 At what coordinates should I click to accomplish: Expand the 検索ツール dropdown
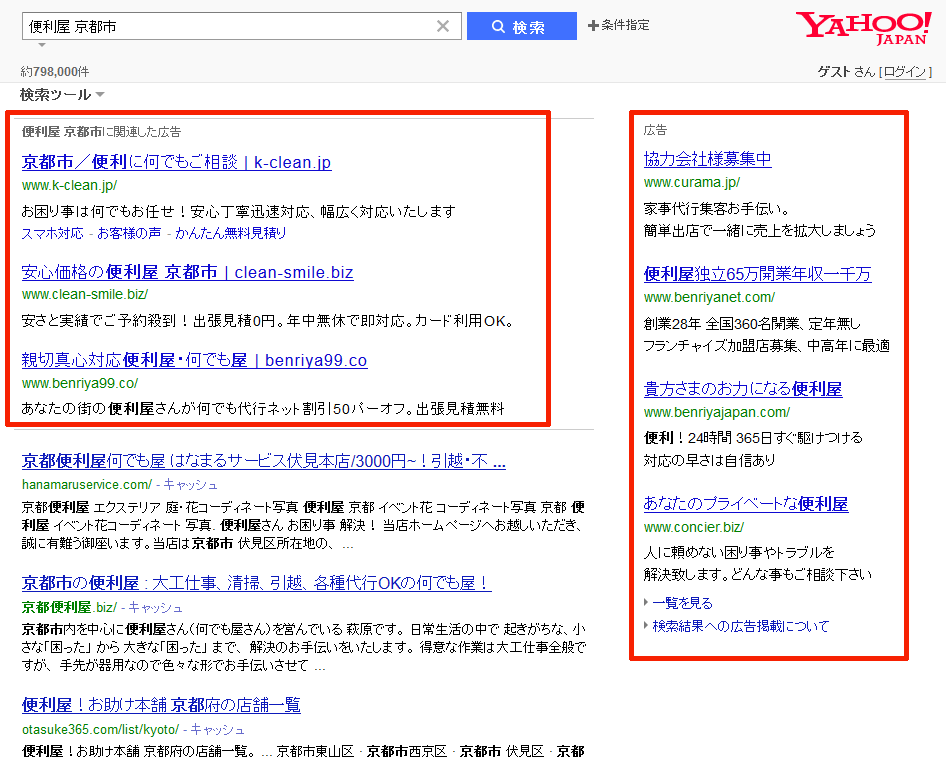tap(62, 95)
